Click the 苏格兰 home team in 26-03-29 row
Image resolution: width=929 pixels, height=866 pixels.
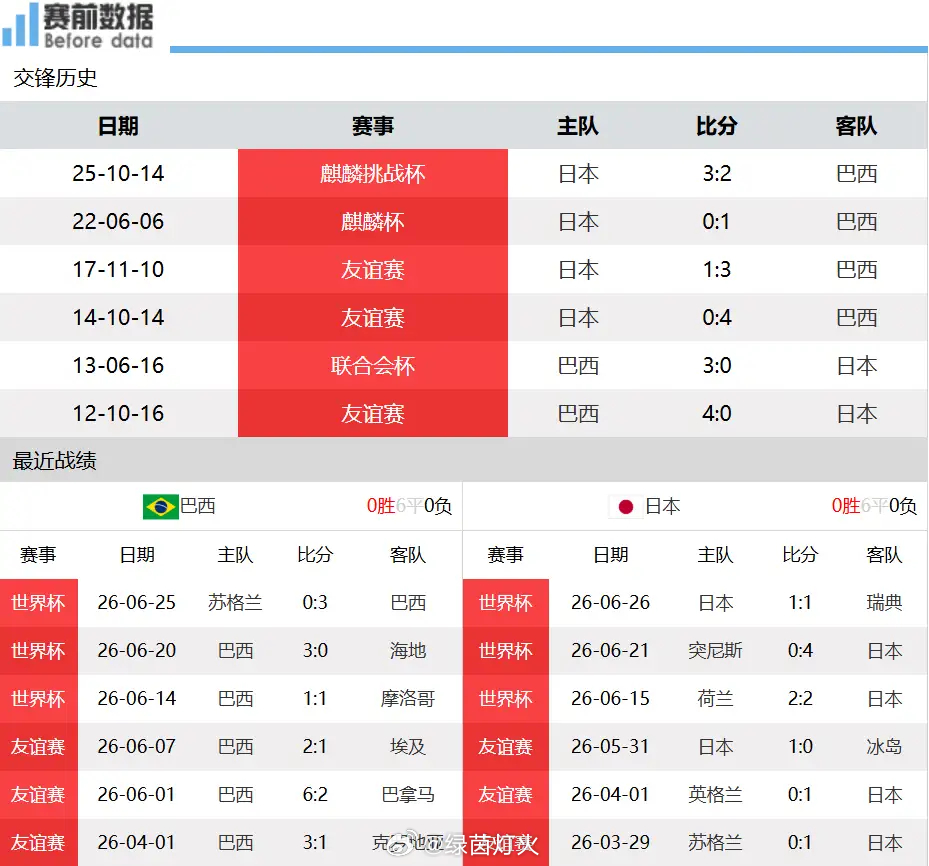pos(715,842)
